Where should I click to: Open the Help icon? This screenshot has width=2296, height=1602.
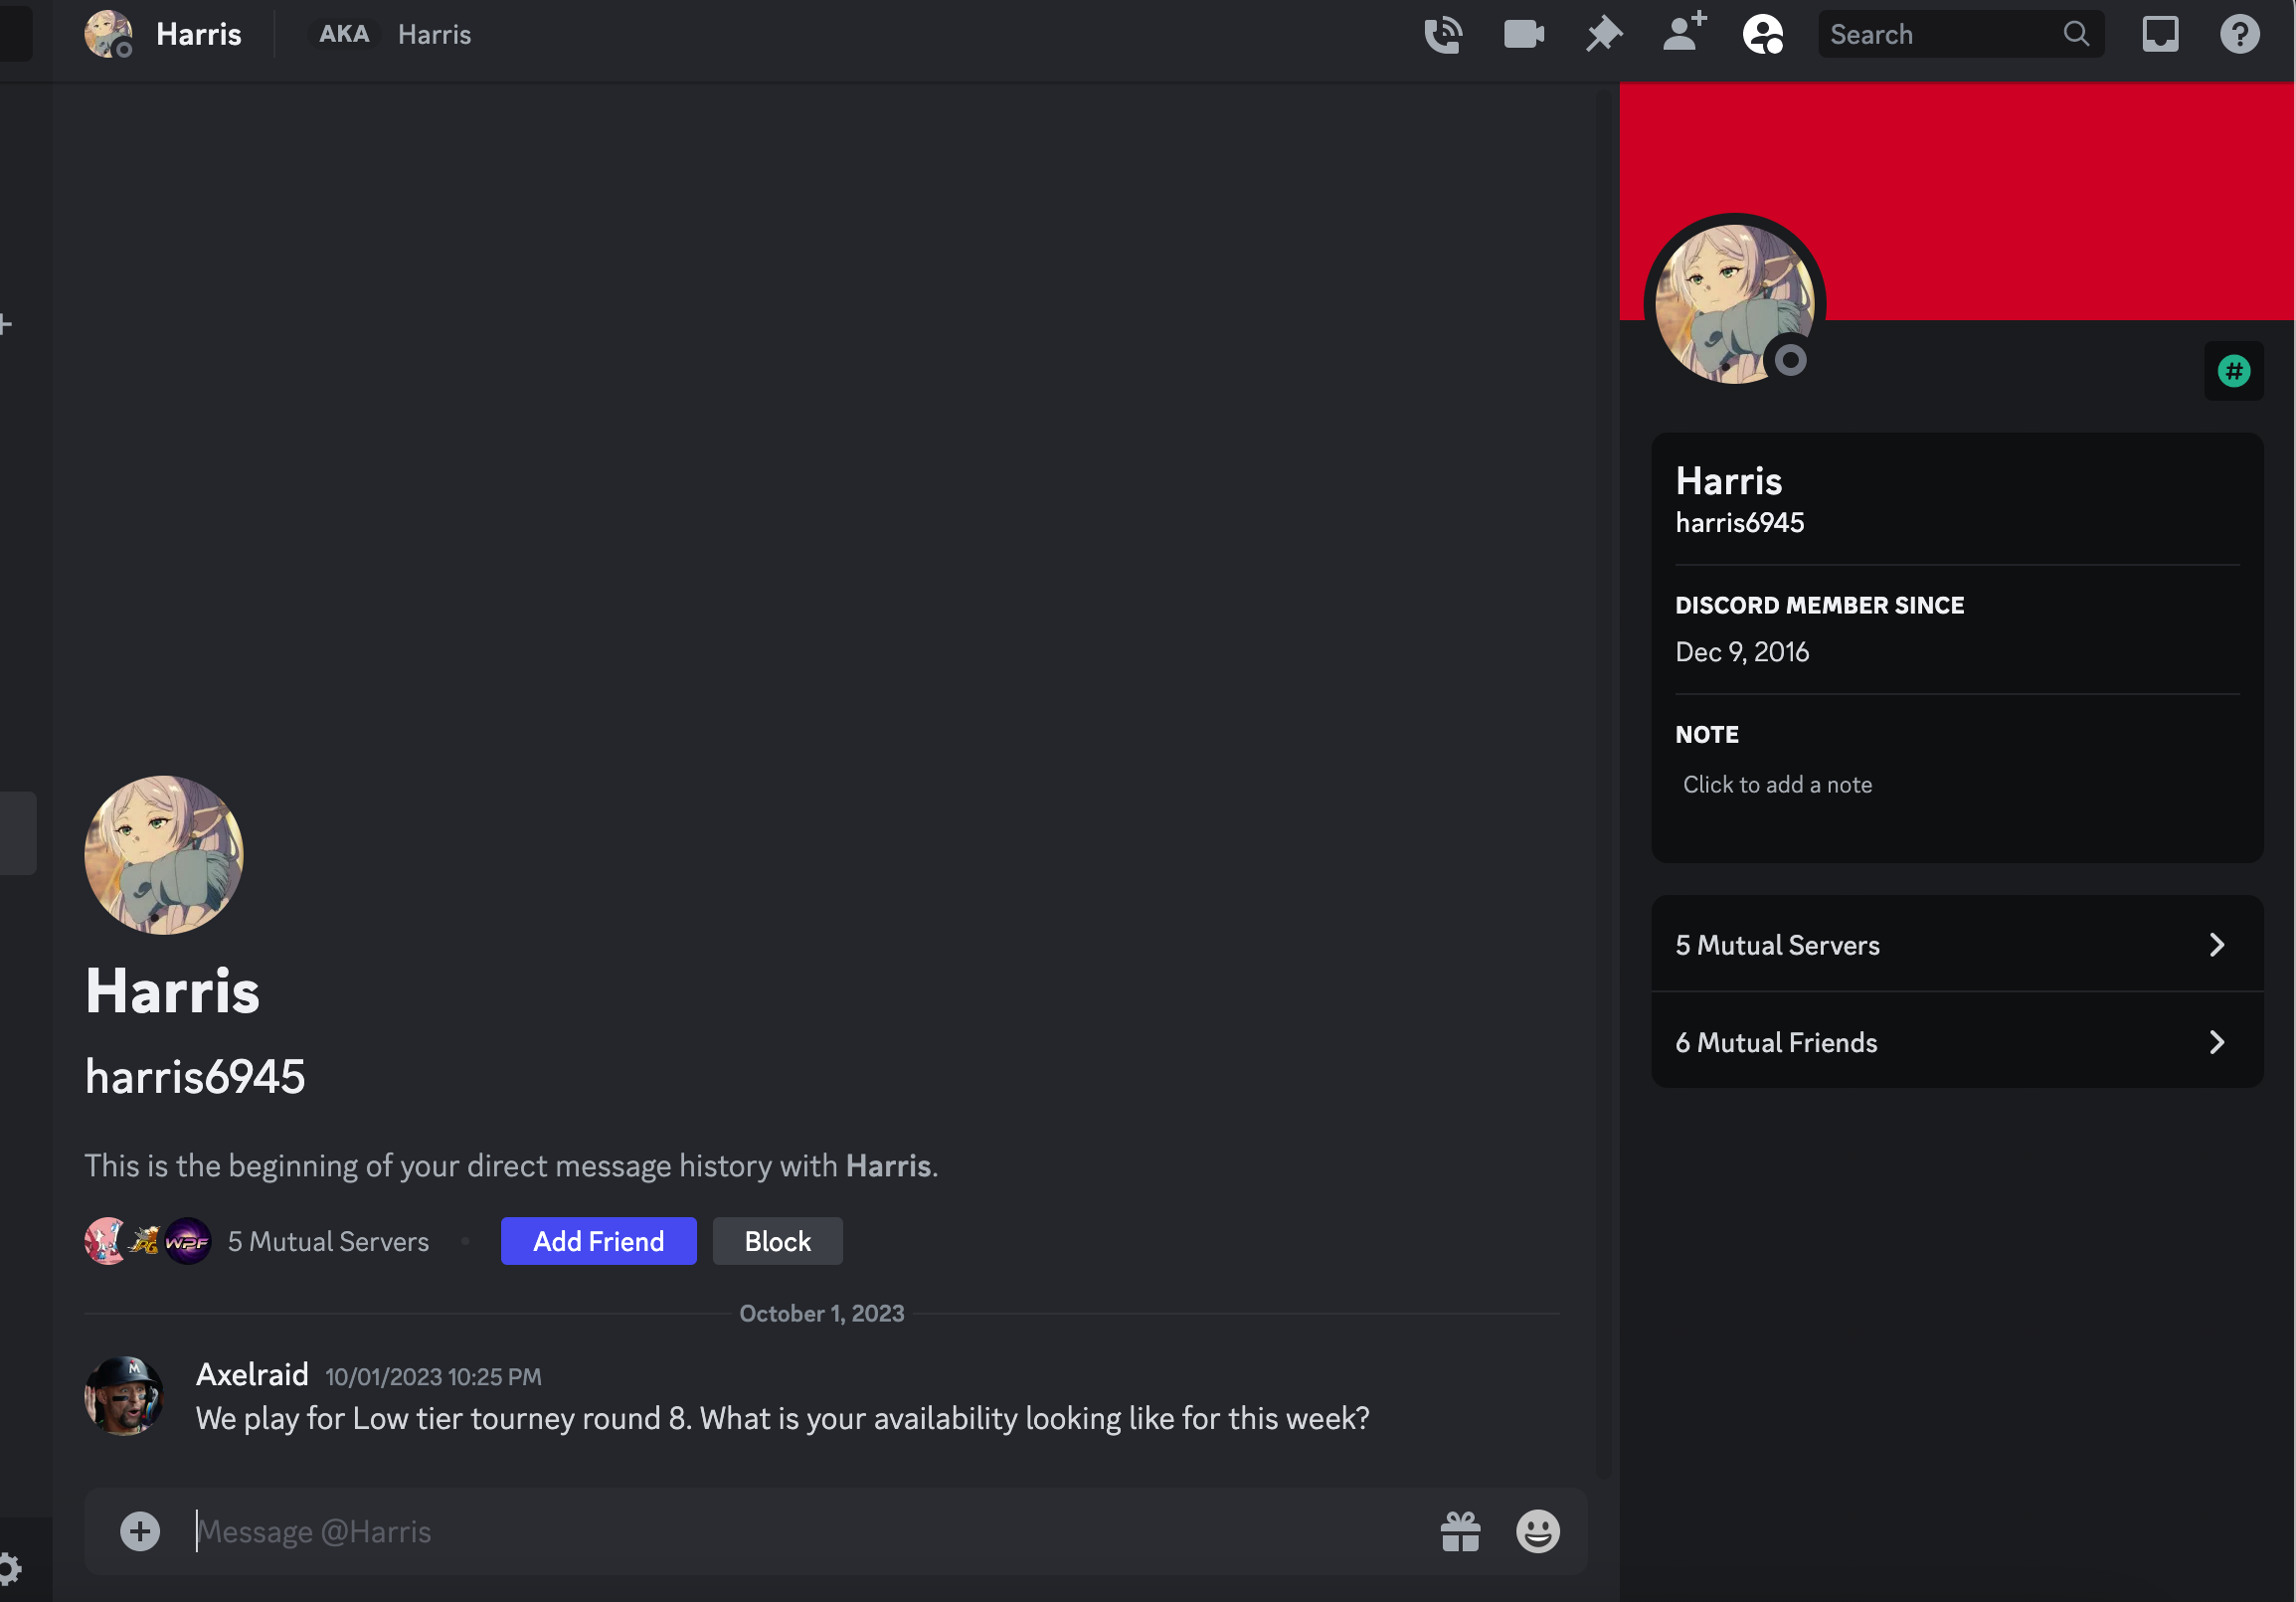[x=2239, y=35]
